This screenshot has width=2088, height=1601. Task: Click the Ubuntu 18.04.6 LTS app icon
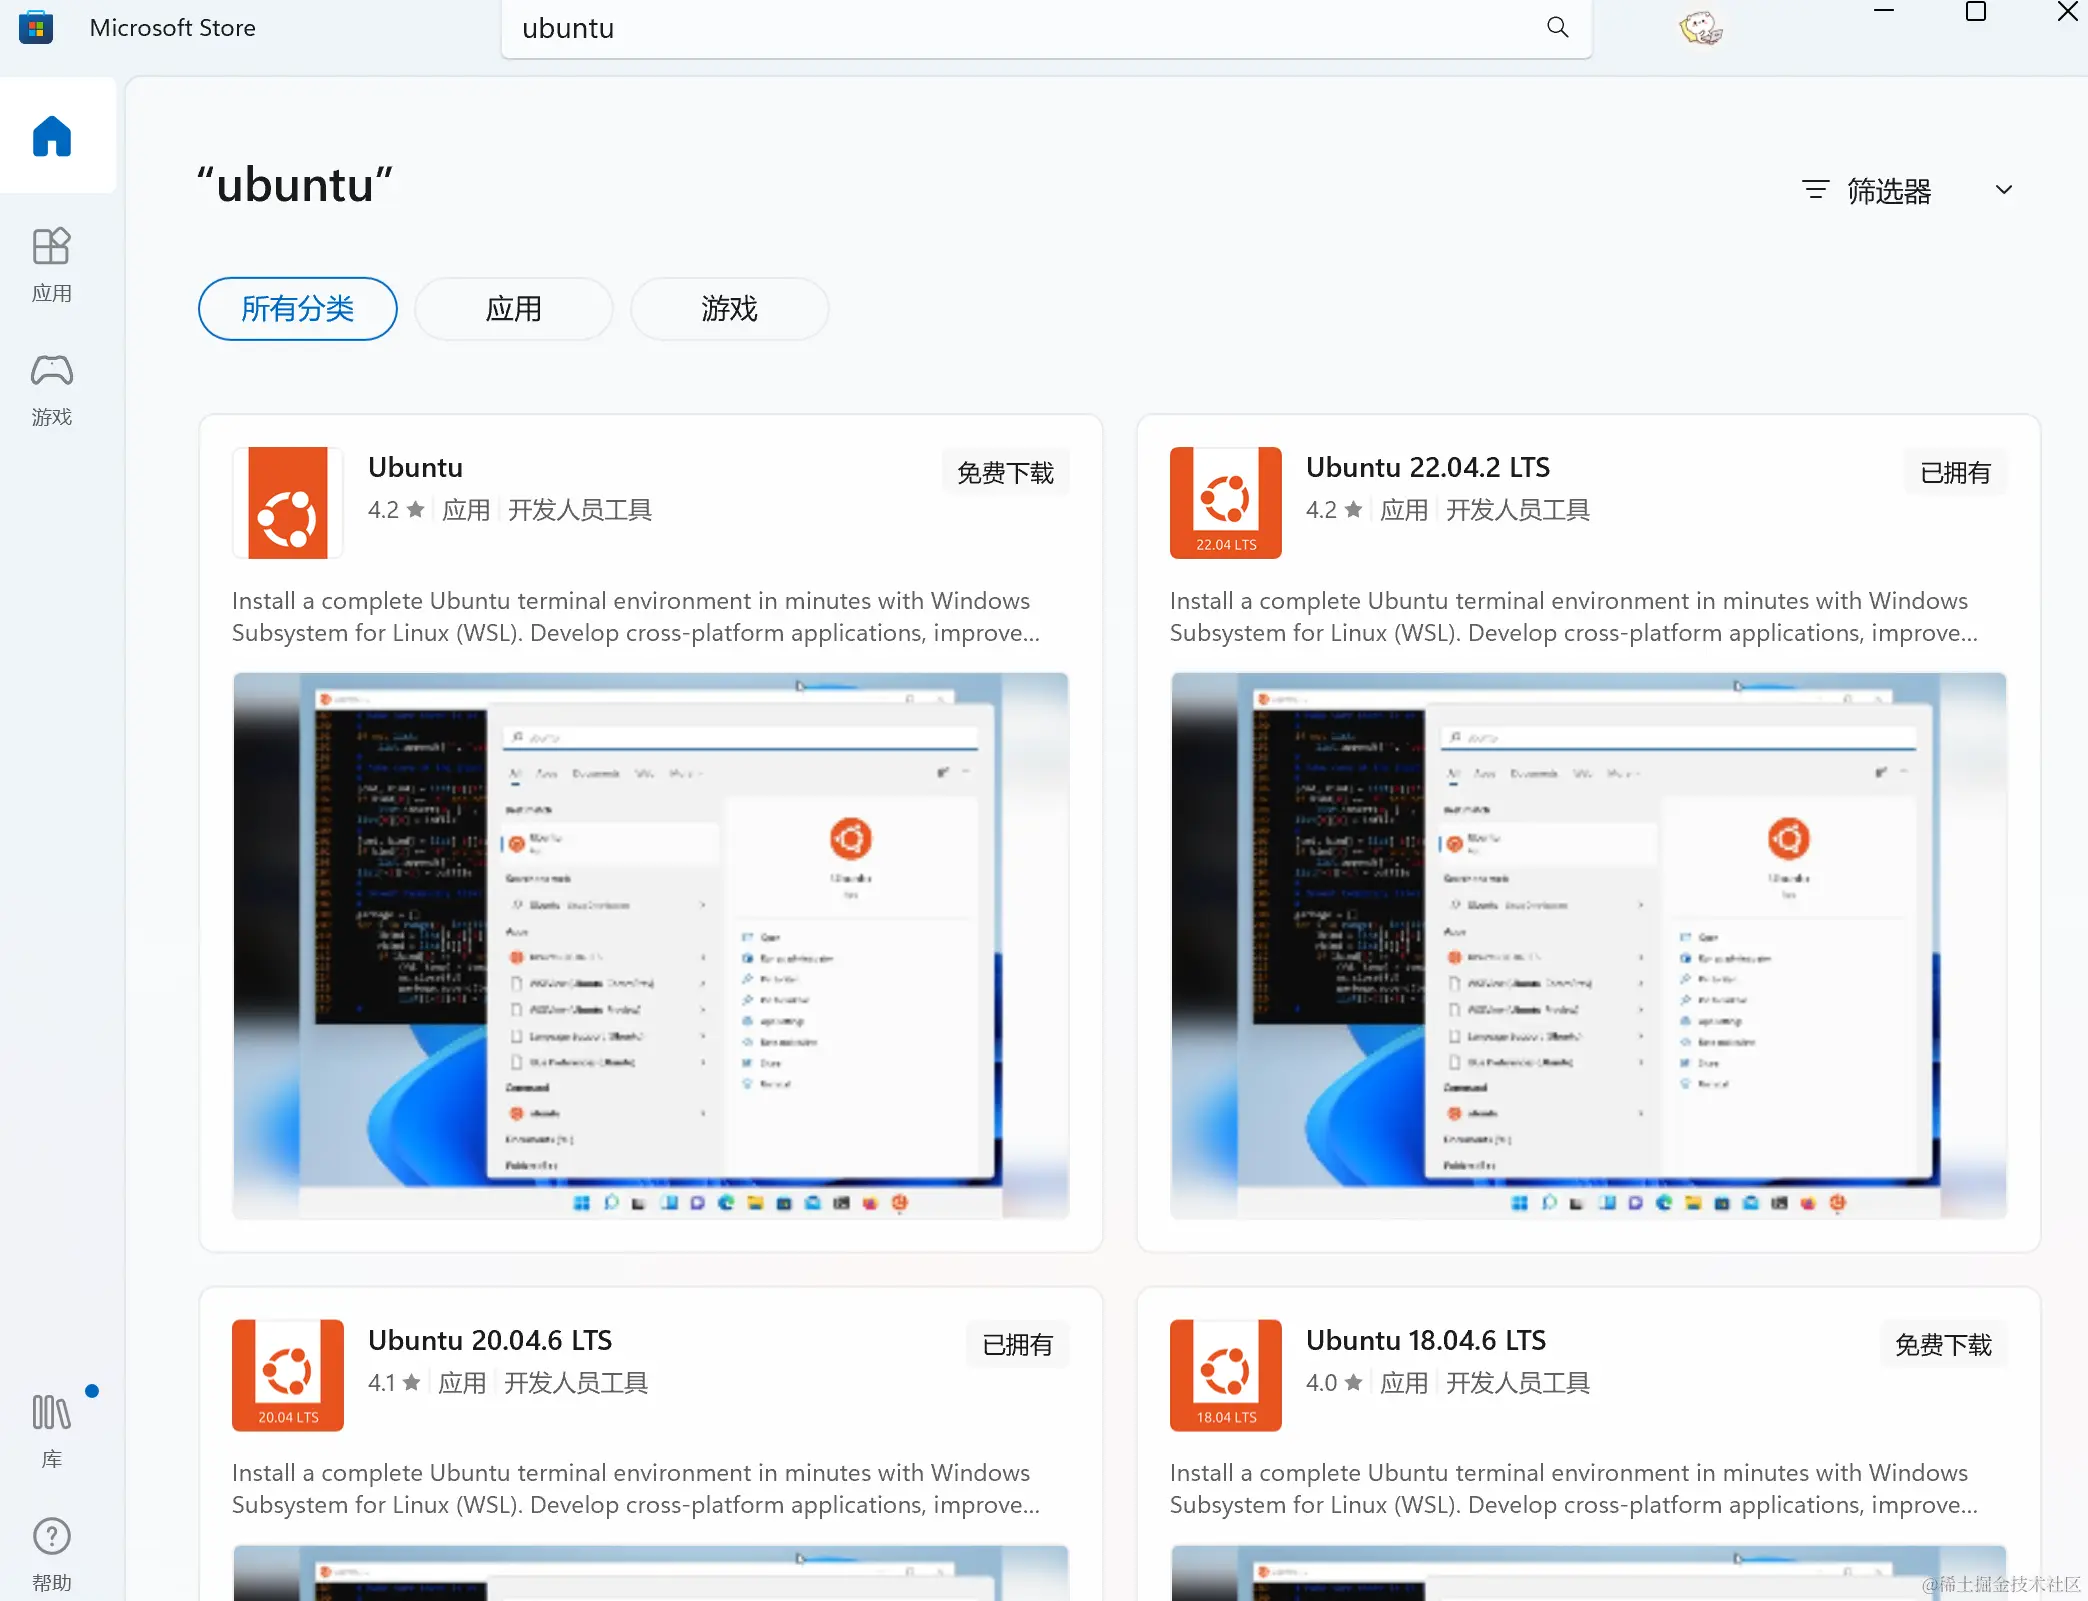[x=1225, y=1374]
